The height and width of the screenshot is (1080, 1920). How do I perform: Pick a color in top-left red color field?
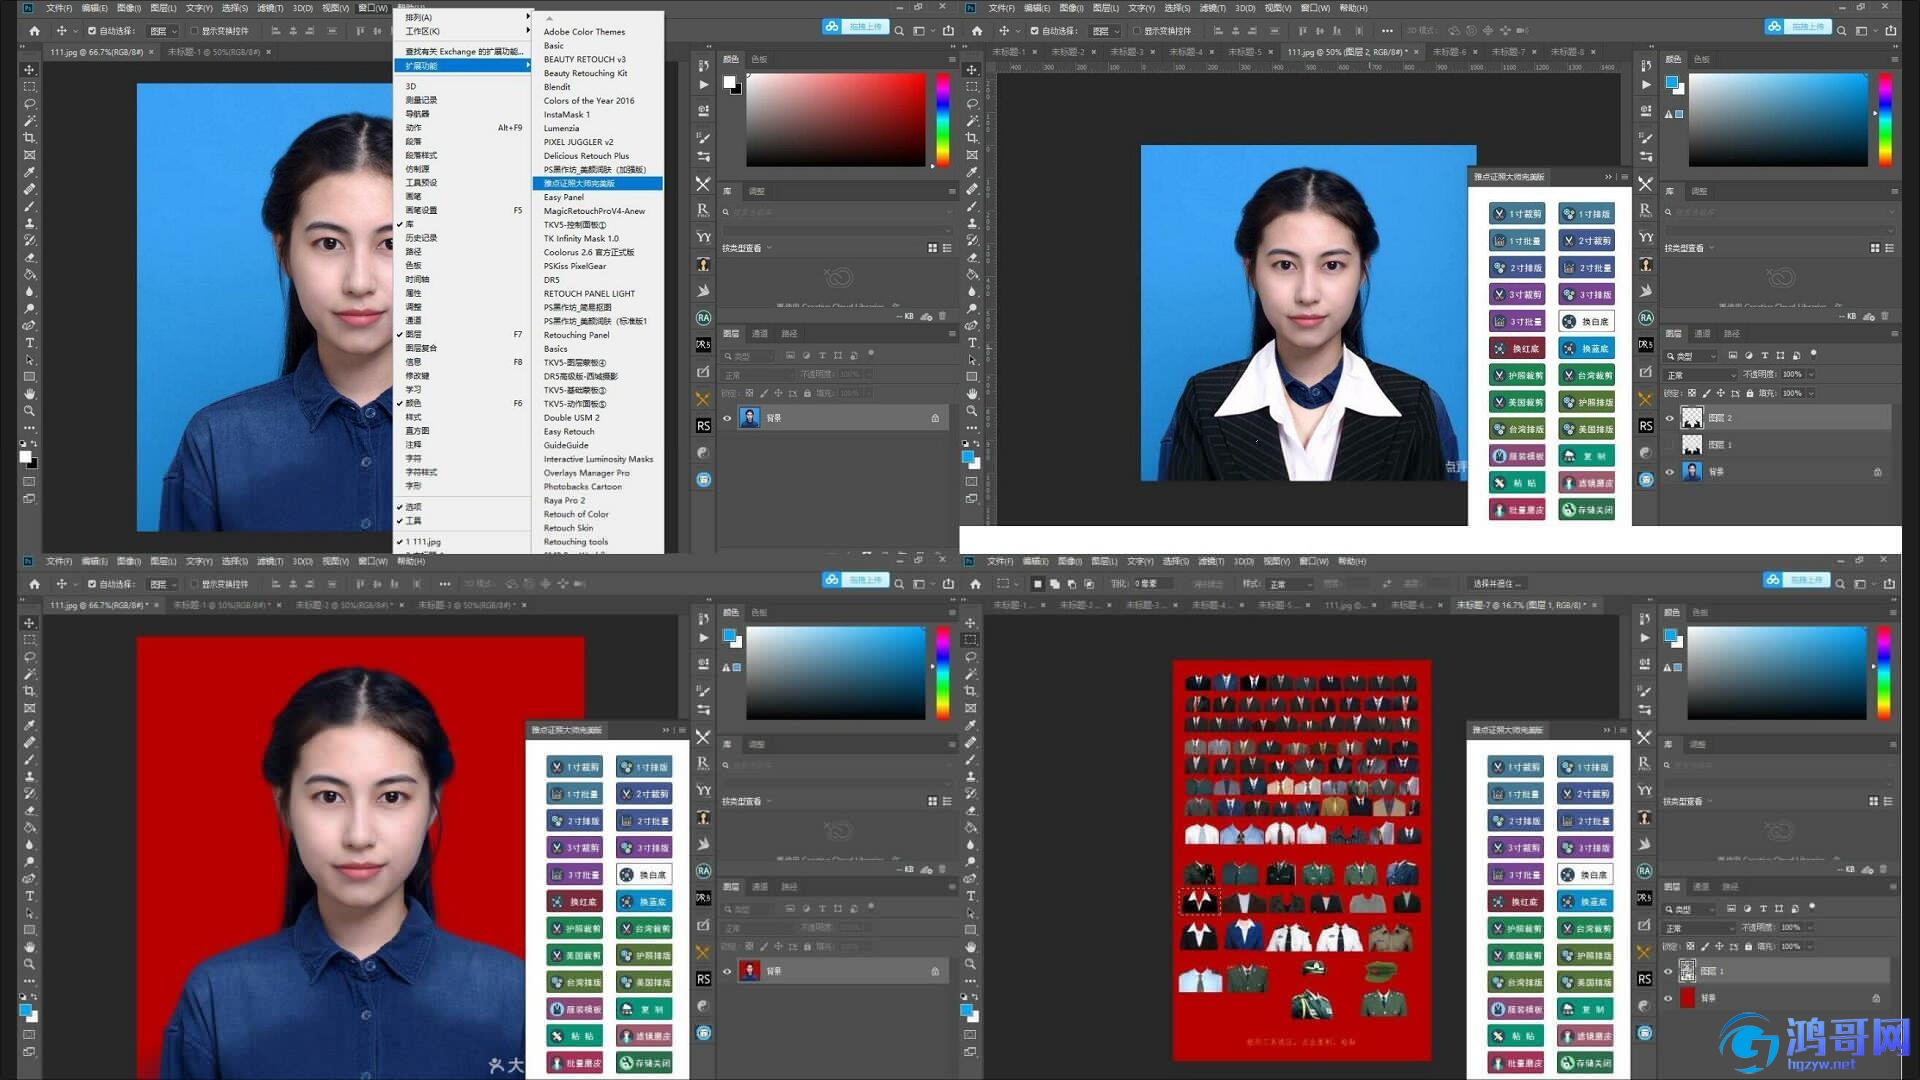[x=835, y=120]
